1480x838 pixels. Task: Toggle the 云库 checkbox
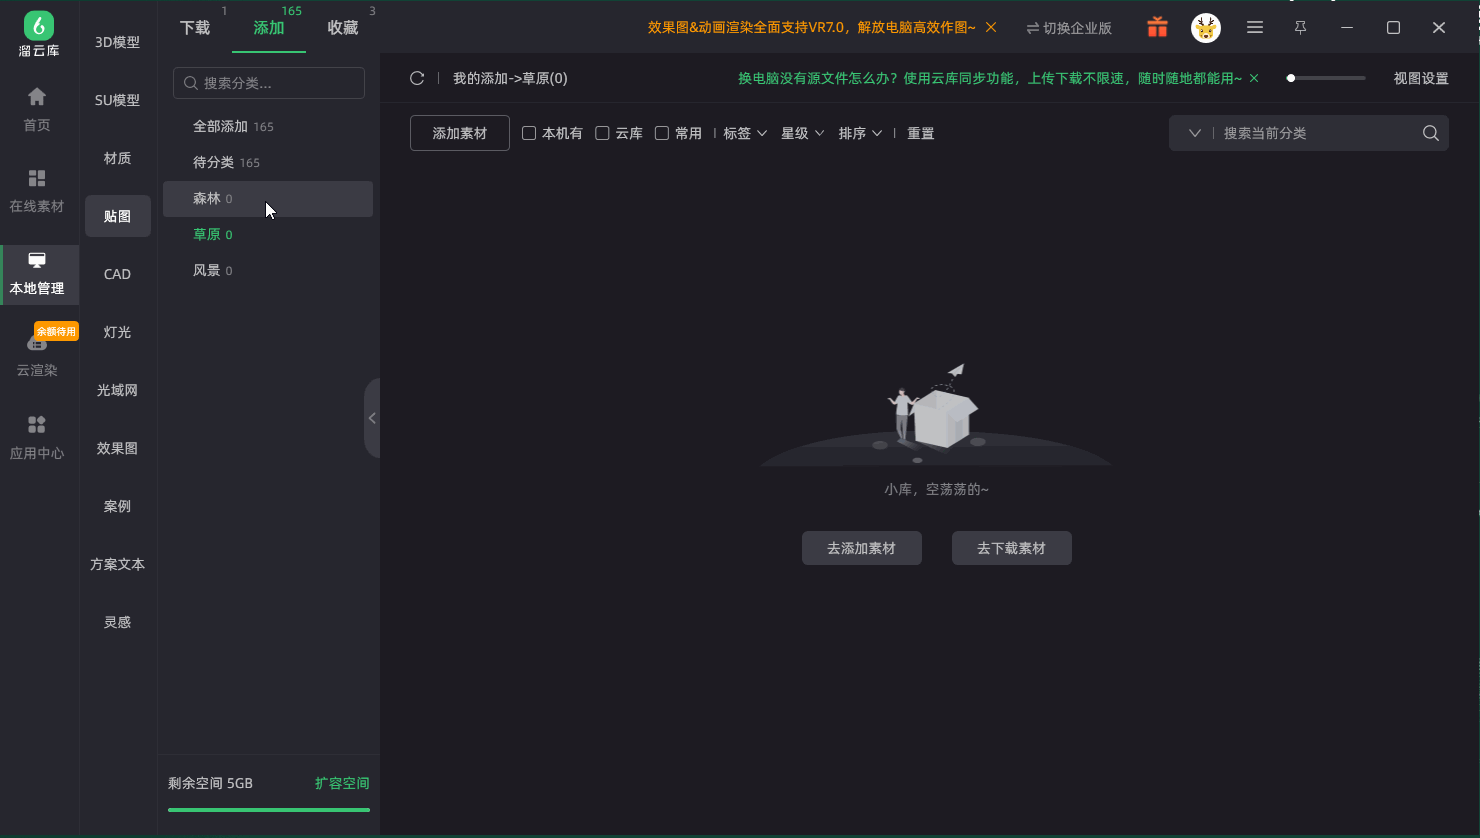pyautogui.click(x=602, y=133)
